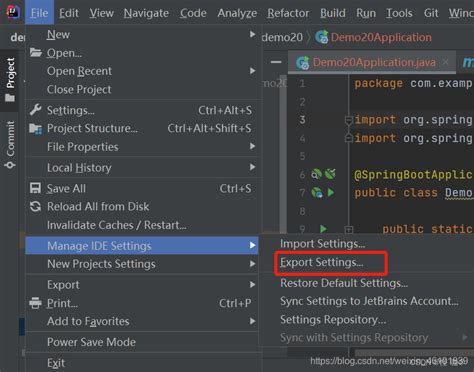Click the Print printer icon
Image resolution: width=474 pixels, height=372 pixels.
[x=35, y=303]
